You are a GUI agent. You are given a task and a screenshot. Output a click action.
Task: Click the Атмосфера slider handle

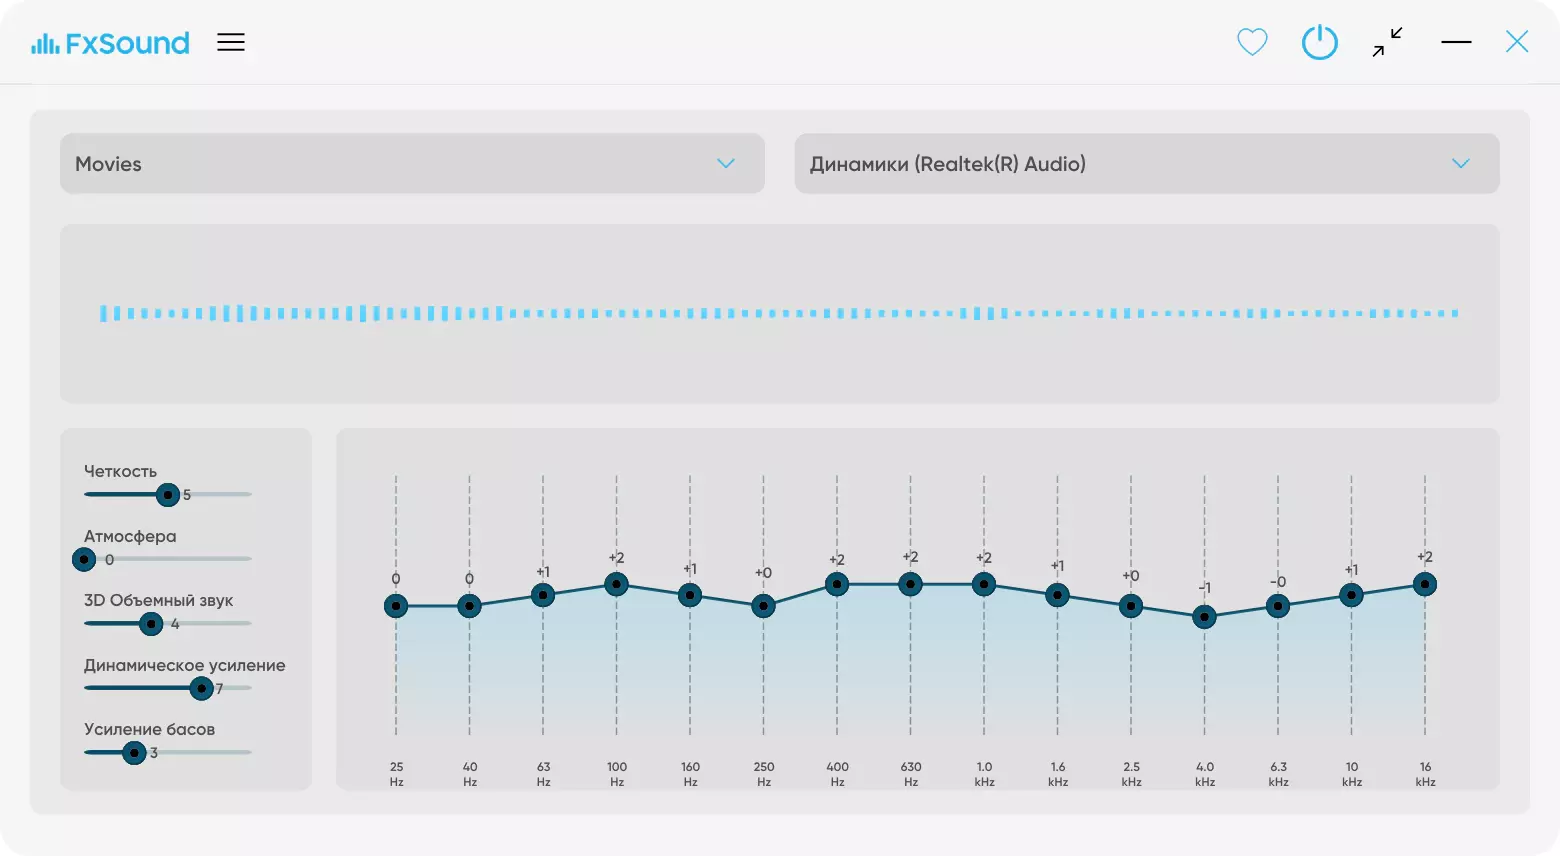84,559
